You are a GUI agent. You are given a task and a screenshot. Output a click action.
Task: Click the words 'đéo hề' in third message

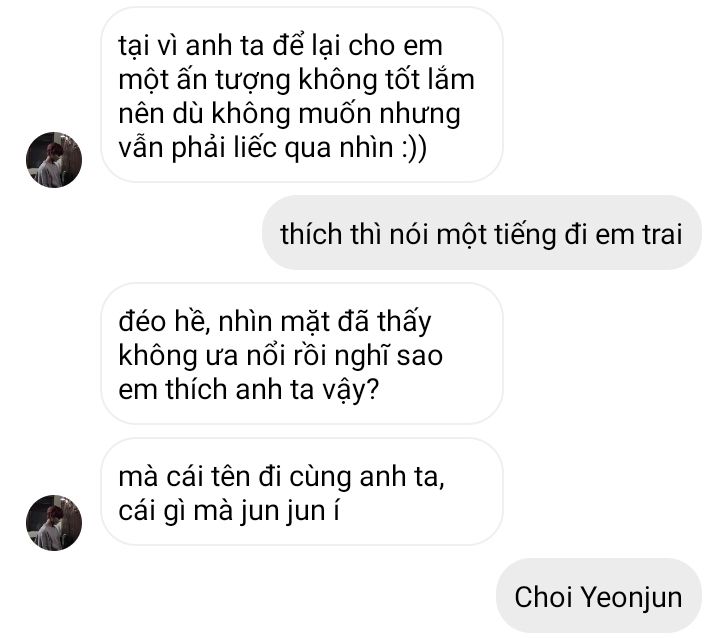coord(162,321)
